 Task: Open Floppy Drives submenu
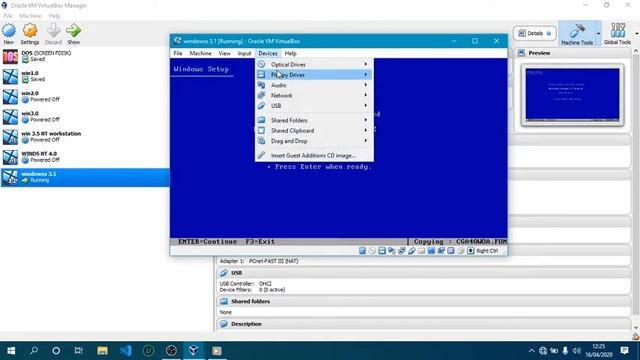tap(314, 75)
